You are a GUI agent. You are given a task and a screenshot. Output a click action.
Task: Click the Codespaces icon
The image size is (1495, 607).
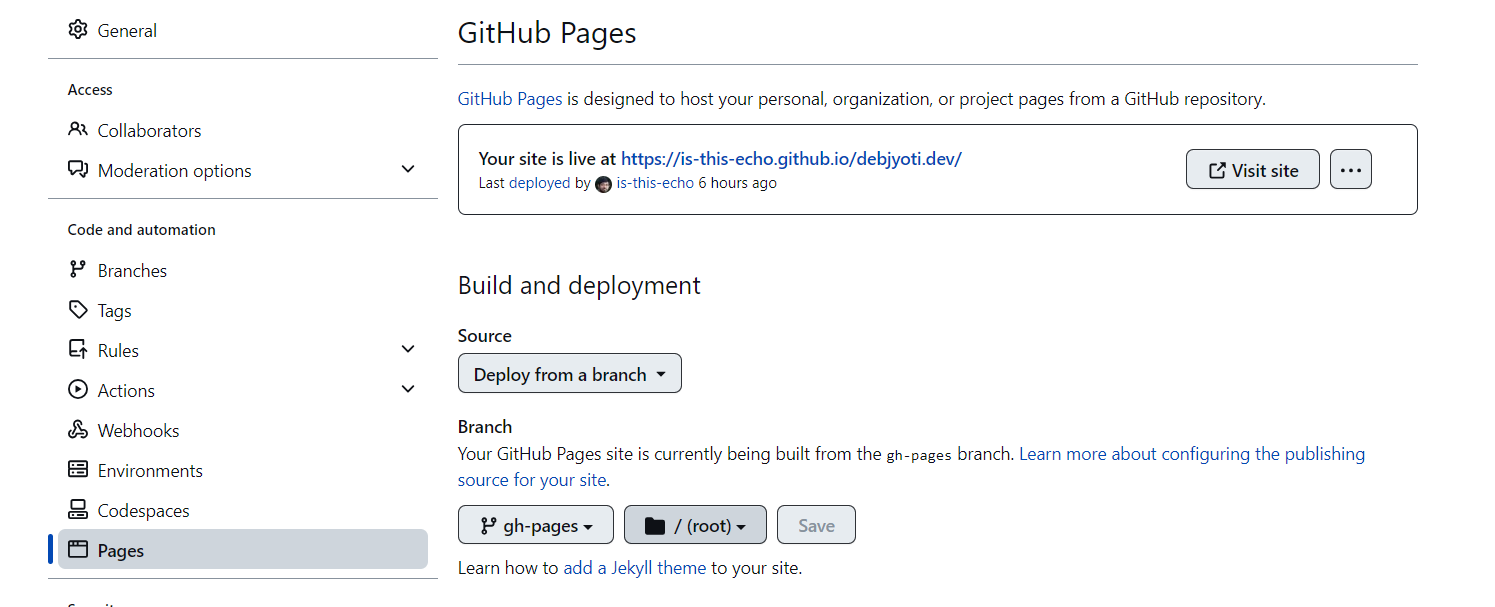click(78, 510)
